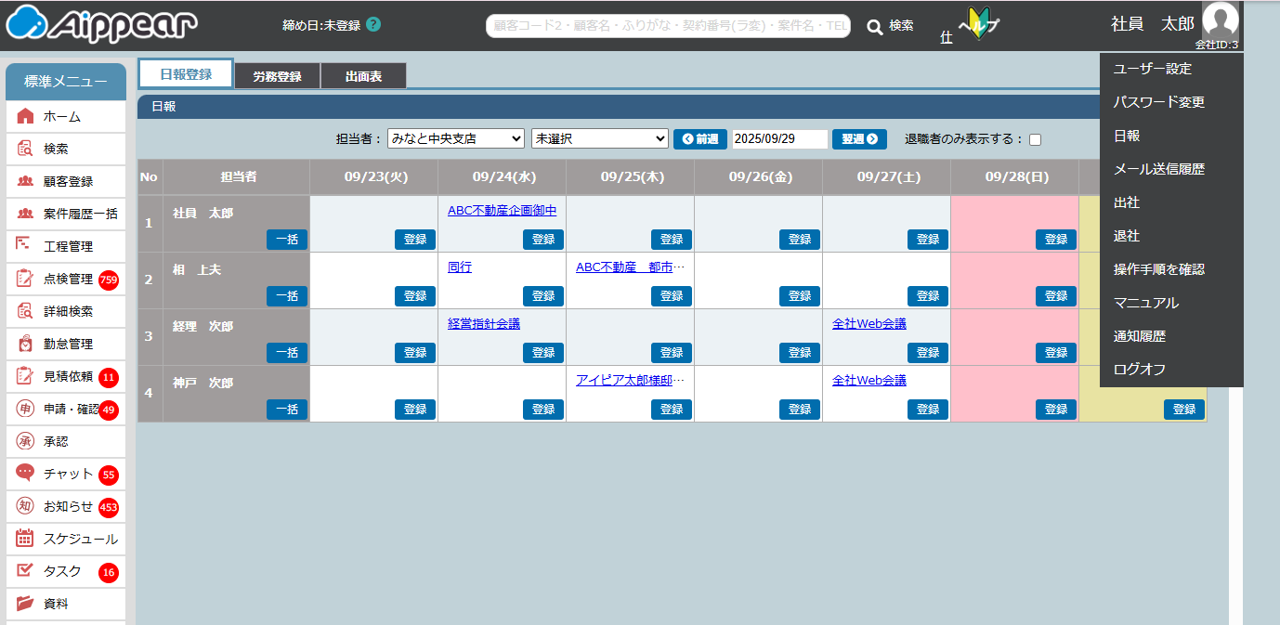Screen dimensions: 1280x625
Task: Open the attendance (勤怠管理) clock icon
Action: click(25, 343)
